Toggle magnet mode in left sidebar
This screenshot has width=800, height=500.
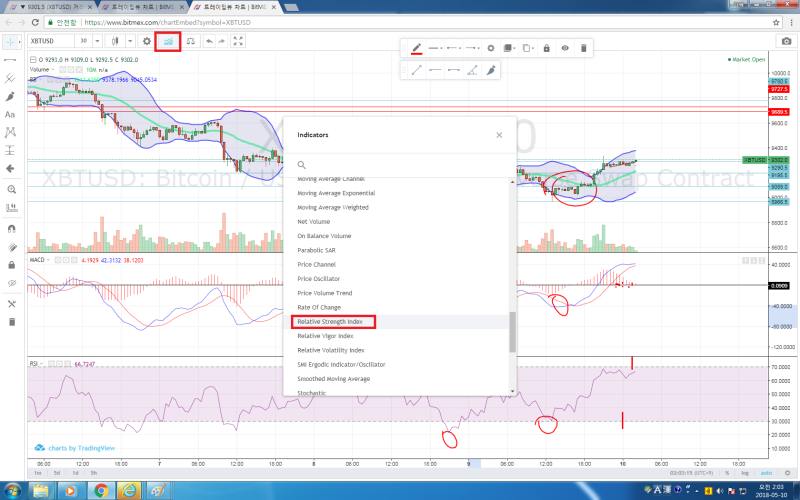pos(11,229)
